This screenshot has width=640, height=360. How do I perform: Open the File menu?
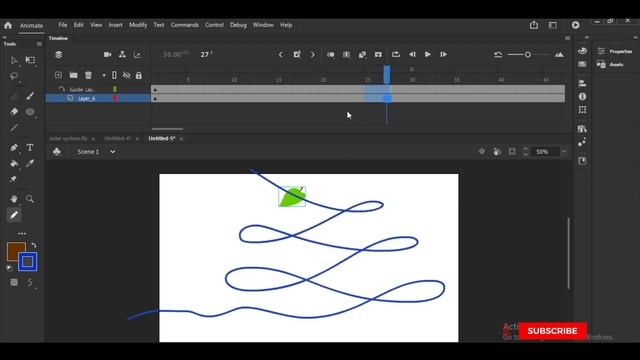click(62, 25)
